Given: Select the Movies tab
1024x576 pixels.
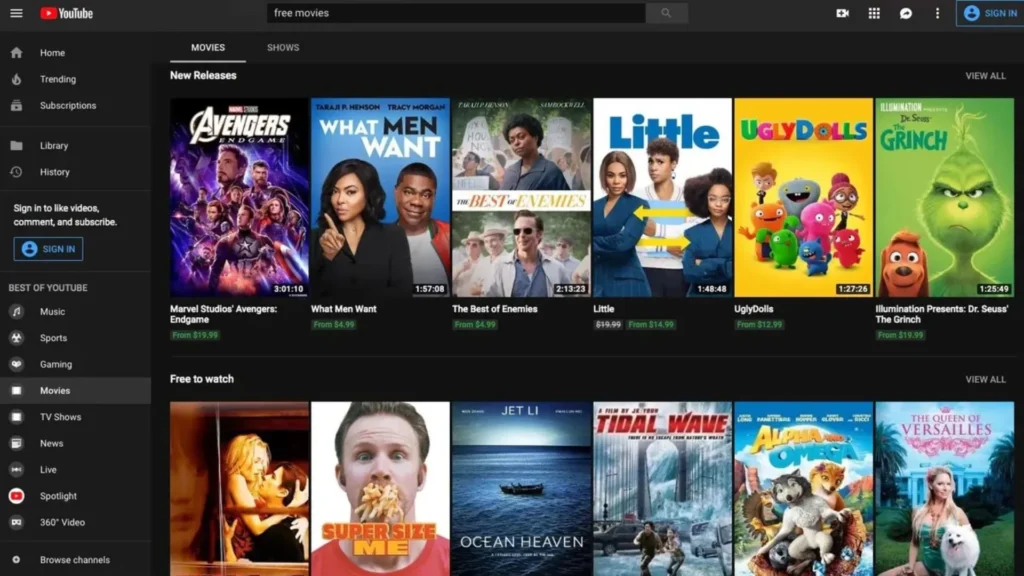Looking at the screenshot, I should [208, 47].
